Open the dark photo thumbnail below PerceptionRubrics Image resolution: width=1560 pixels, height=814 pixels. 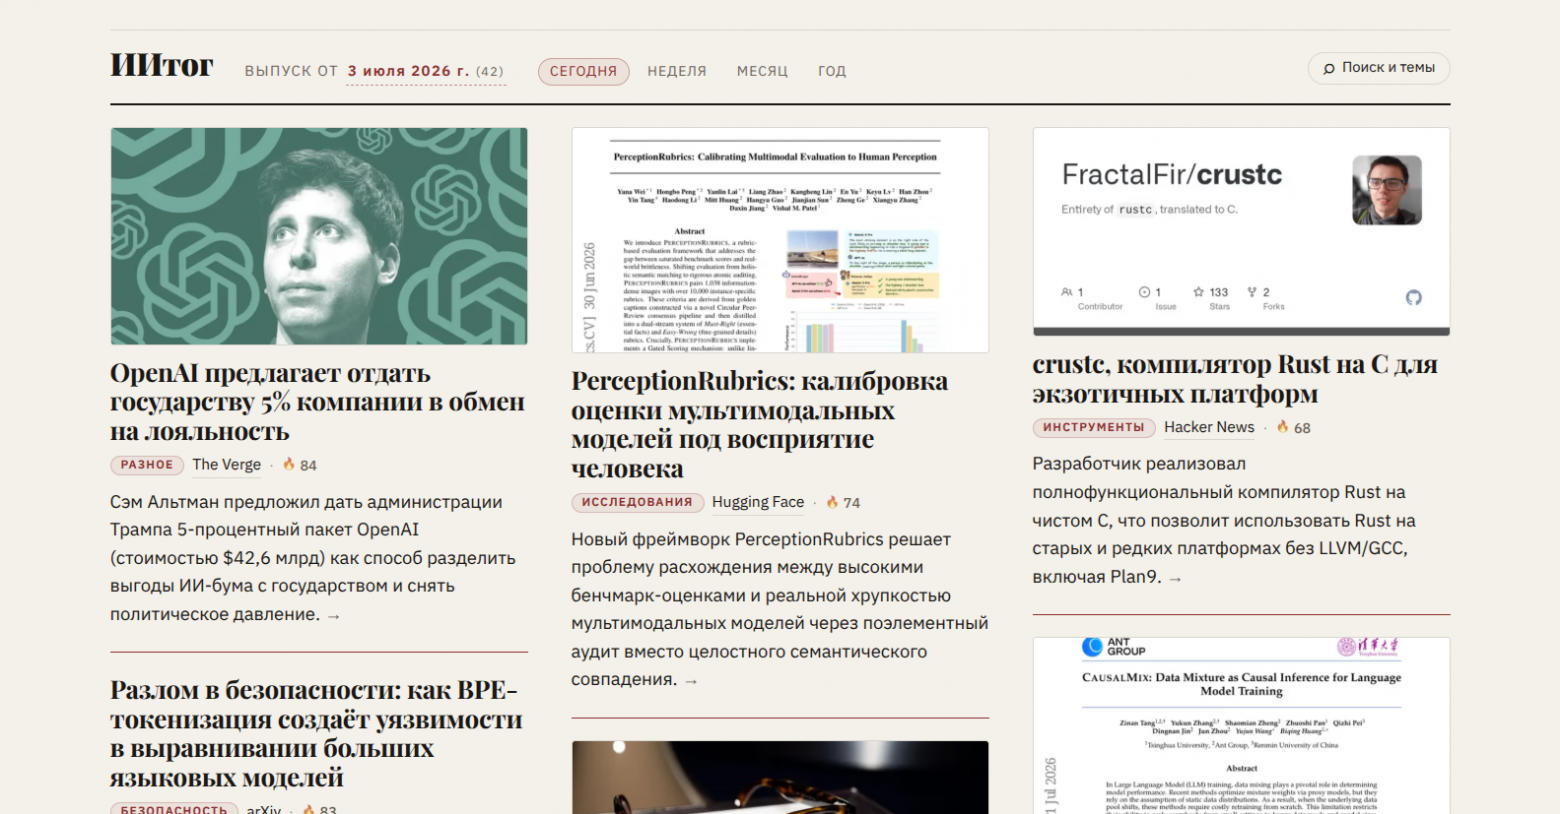point(780,777)
